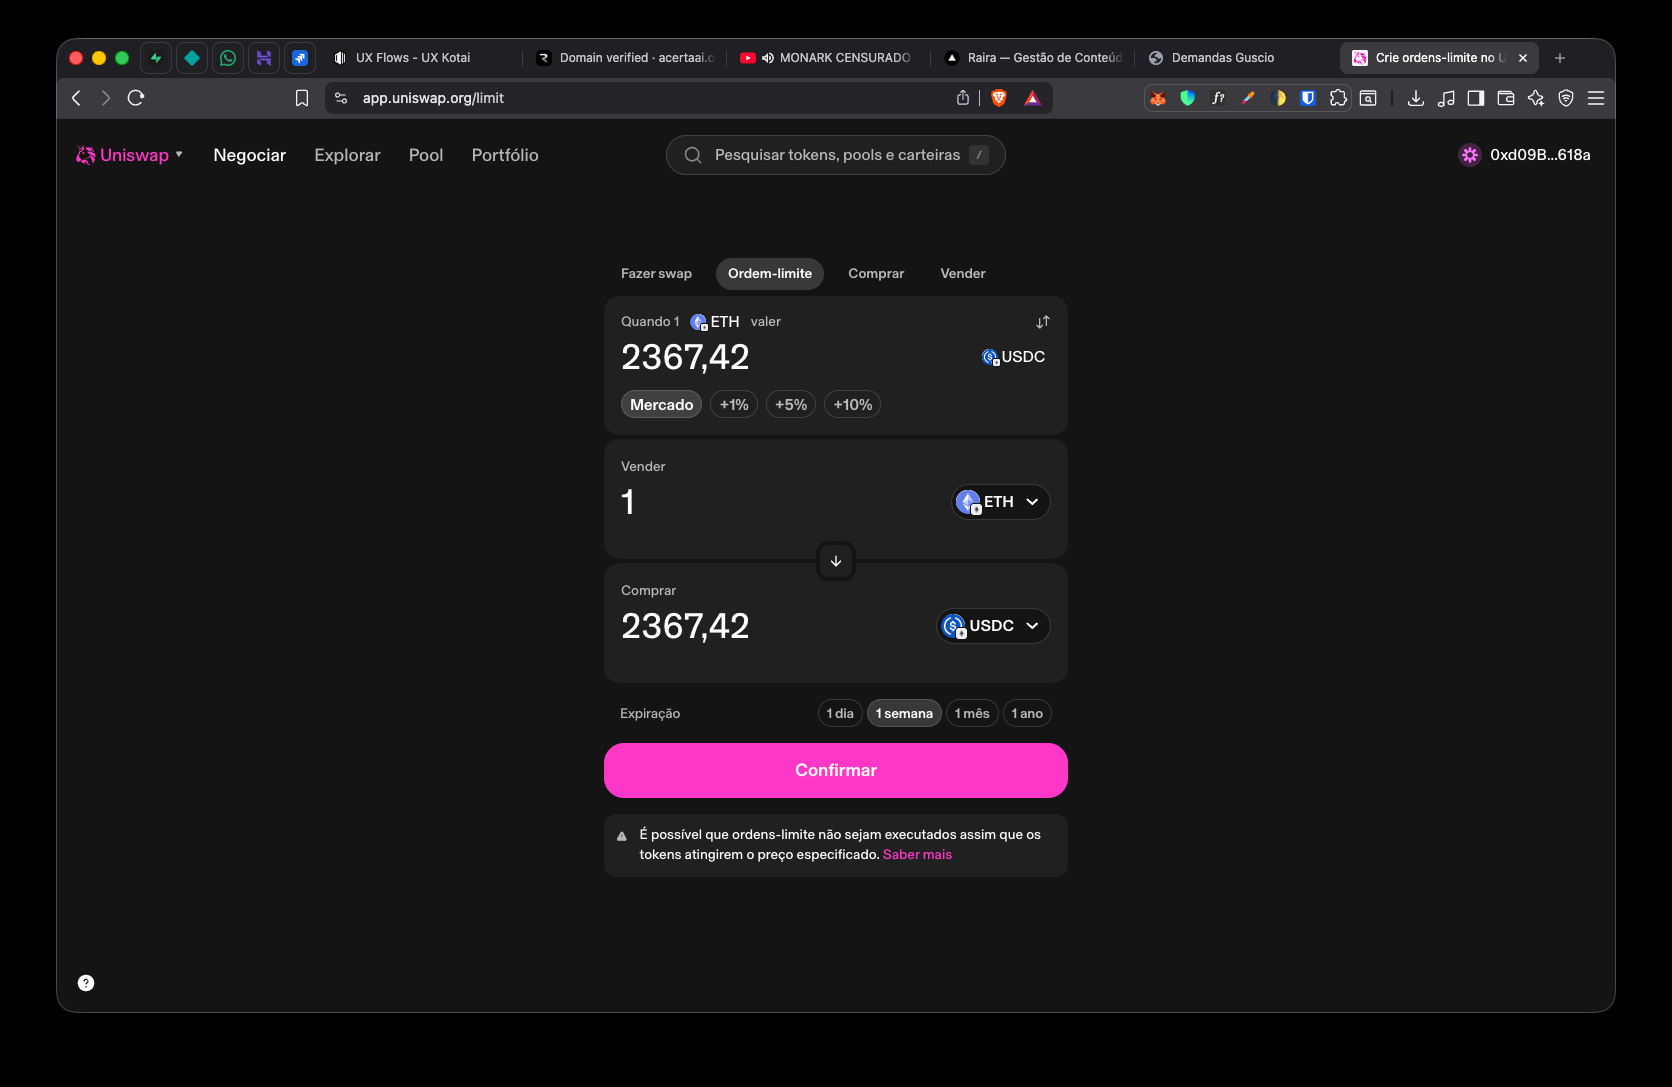
Task: Go to the Pool page
Action: tap(426, 155)
